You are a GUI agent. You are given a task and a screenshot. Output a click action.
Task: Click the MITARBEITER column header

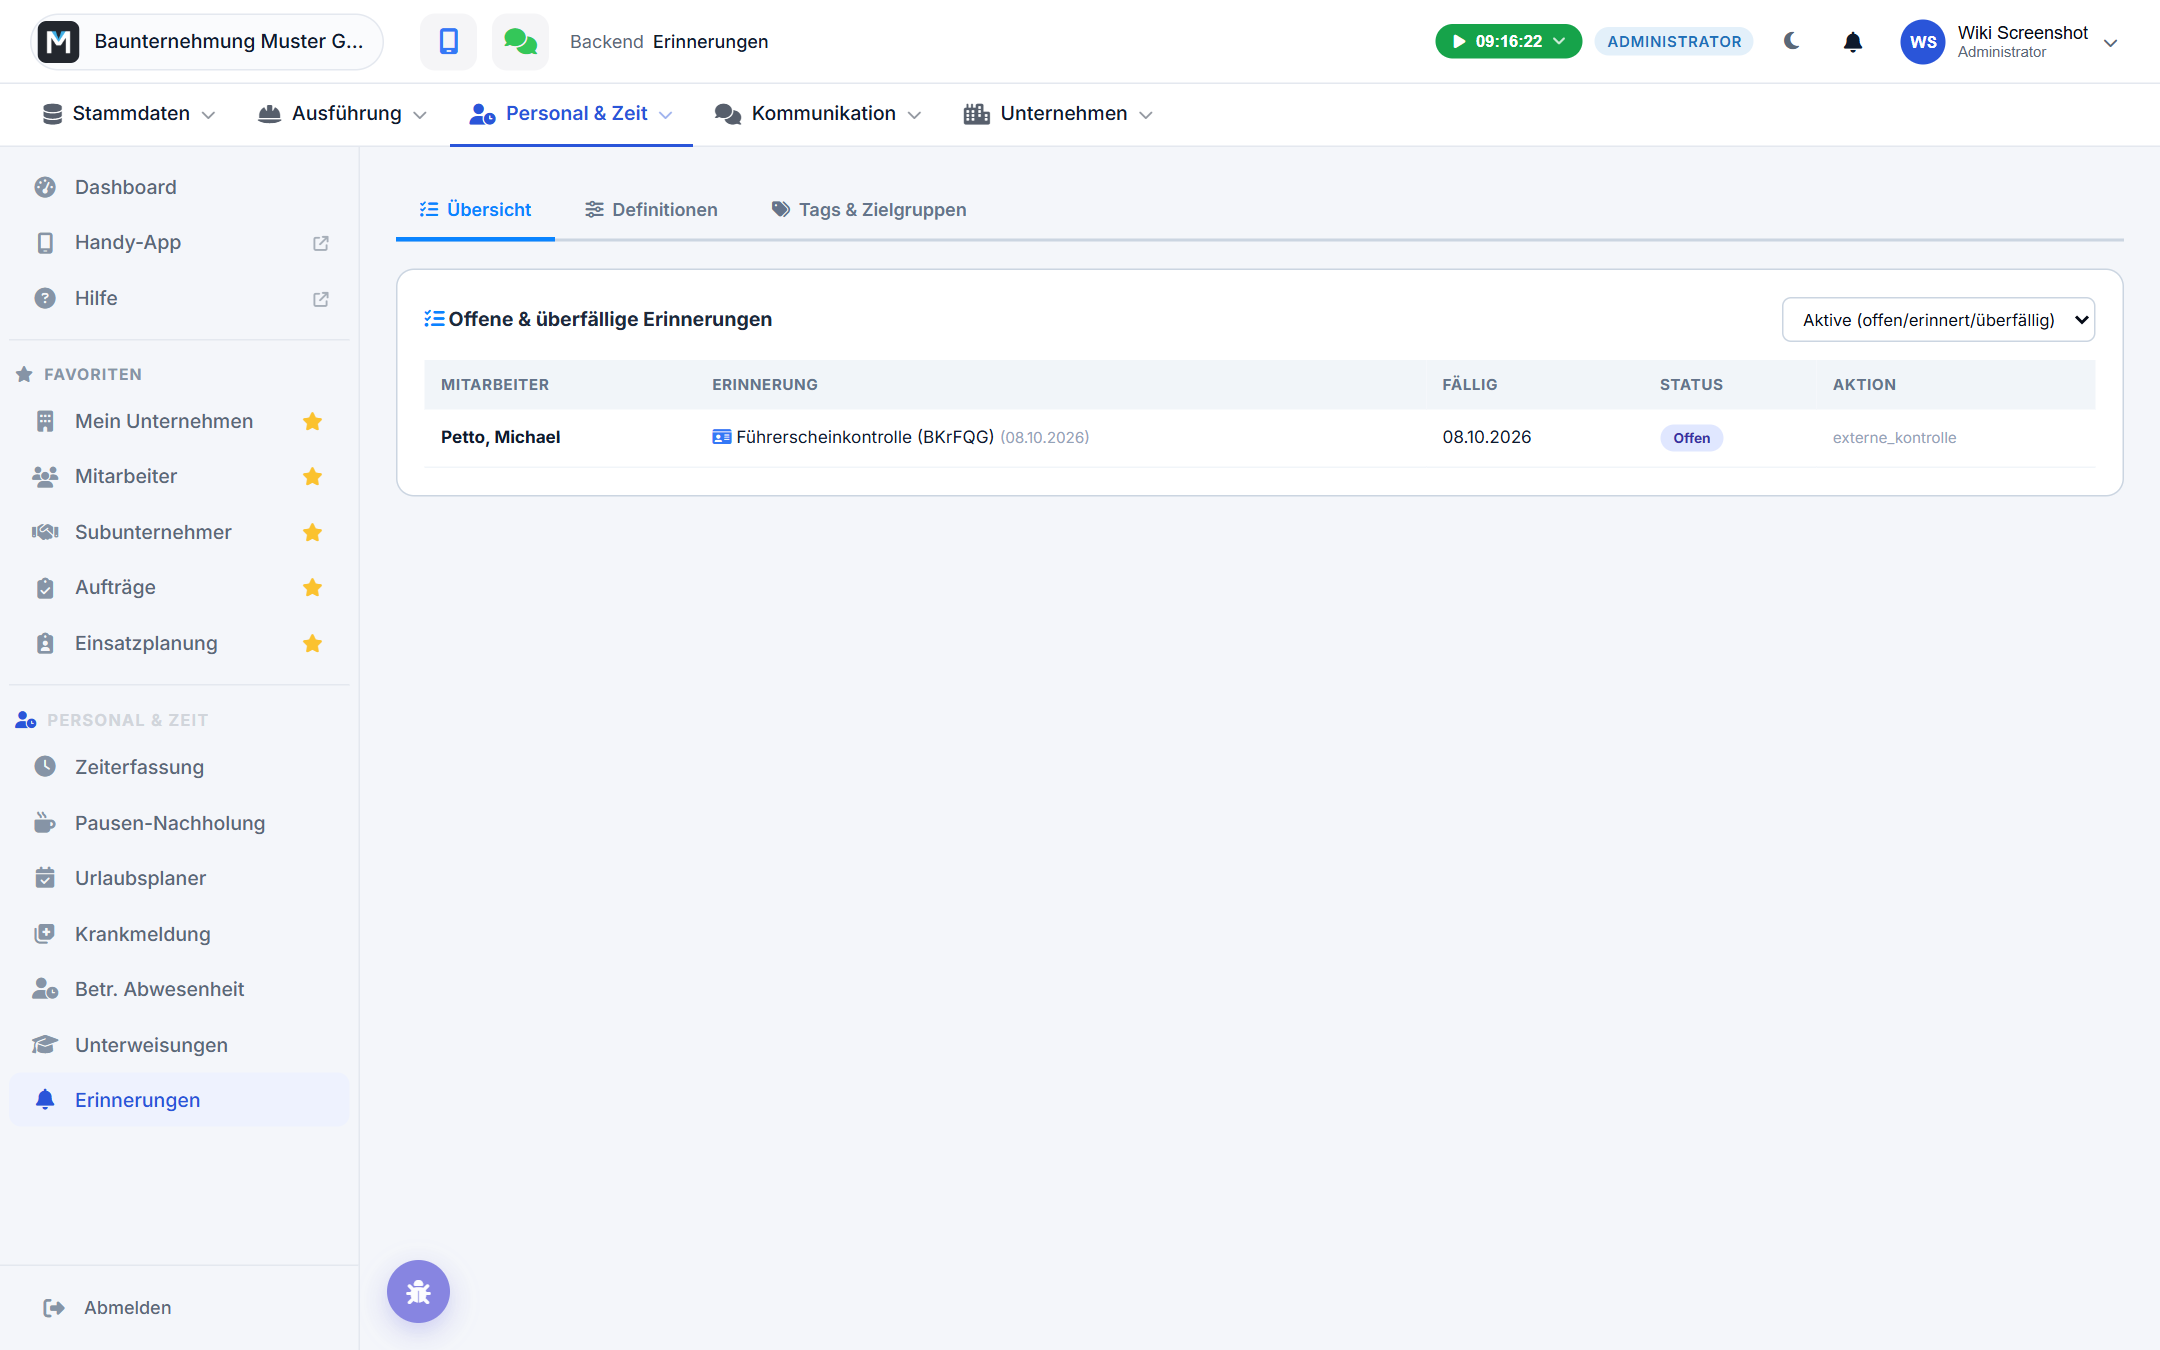click(x=495, y=385)
